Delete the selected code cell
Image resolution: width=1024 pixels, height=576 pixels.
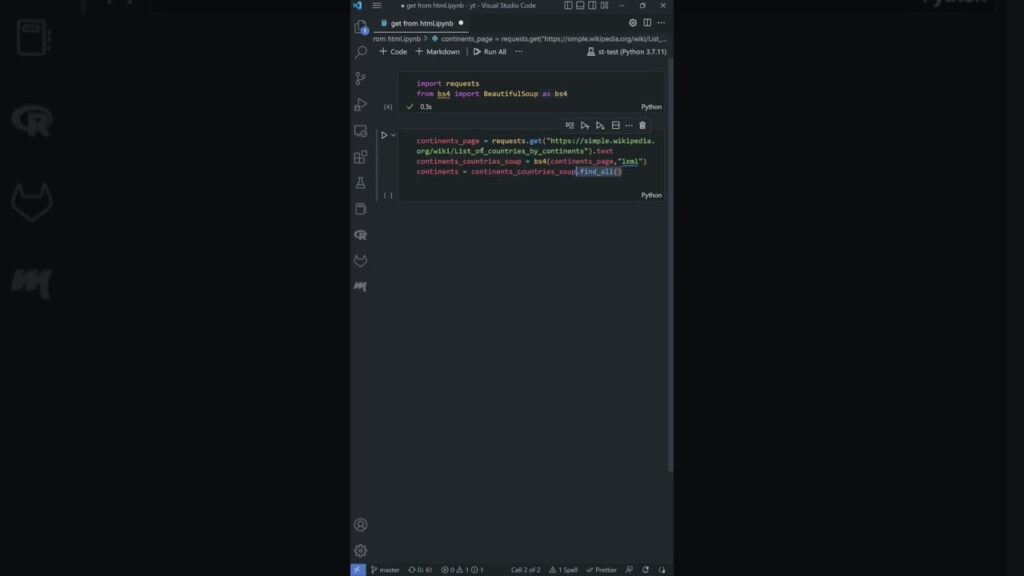(x=642, y=126)
